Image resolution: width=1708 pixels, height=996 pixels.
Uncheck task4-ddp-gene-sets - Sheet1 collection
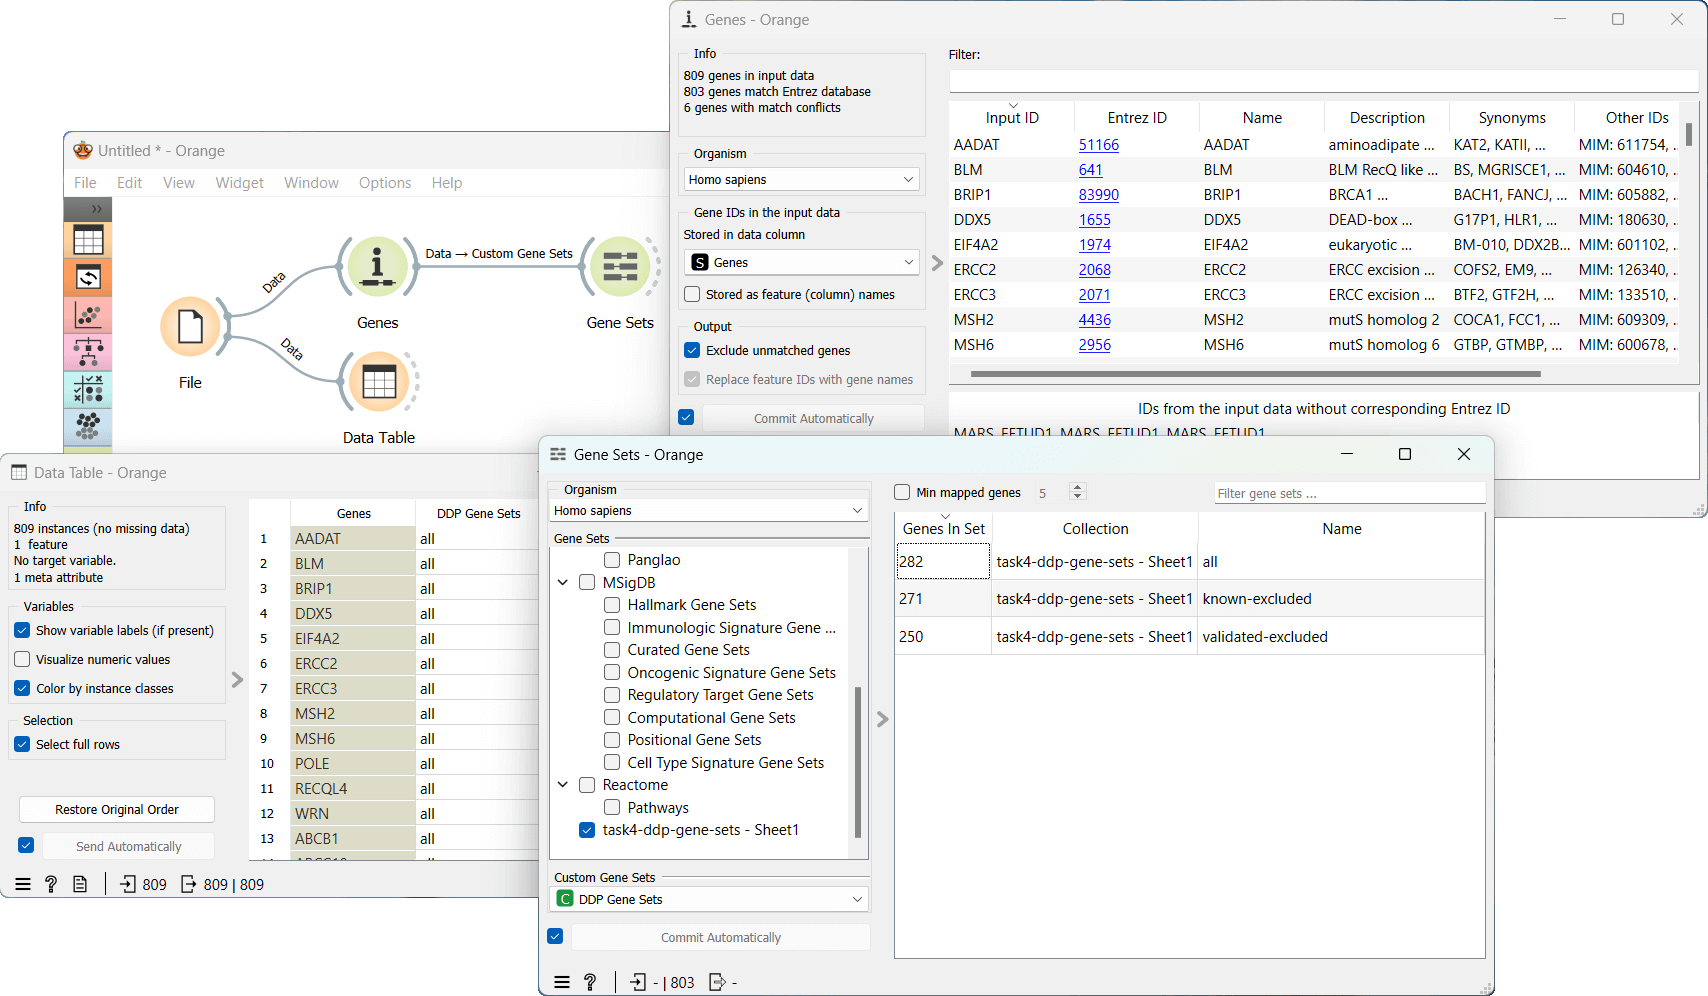coord(587,830)
